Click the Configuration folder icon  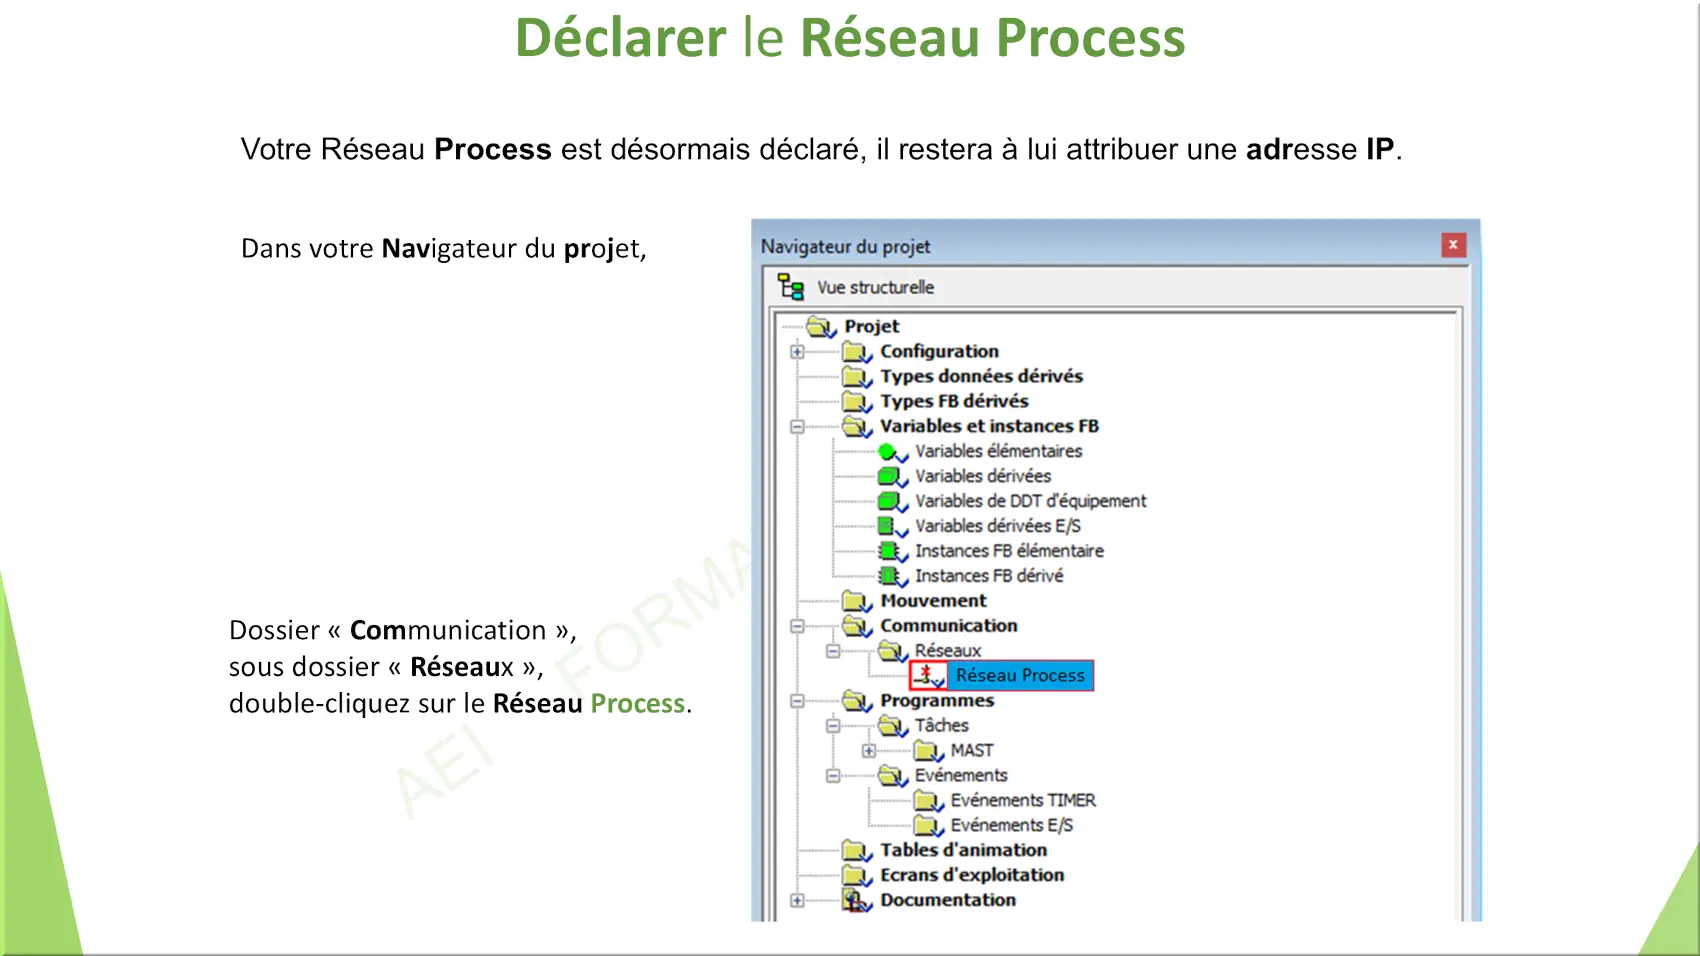pyautogui.click(x=857, y=351)
